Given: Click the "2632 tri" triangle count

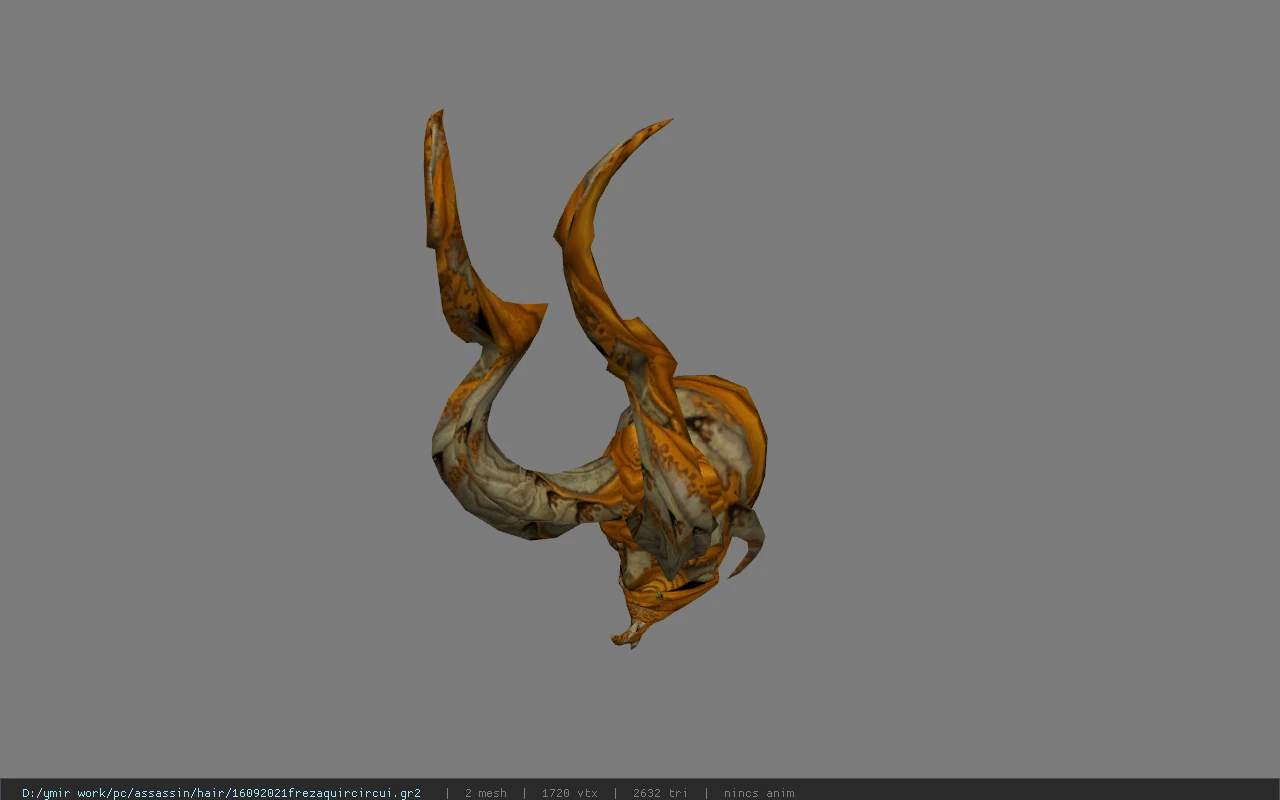Looking at the screenshot, I should tap(660, 793).
